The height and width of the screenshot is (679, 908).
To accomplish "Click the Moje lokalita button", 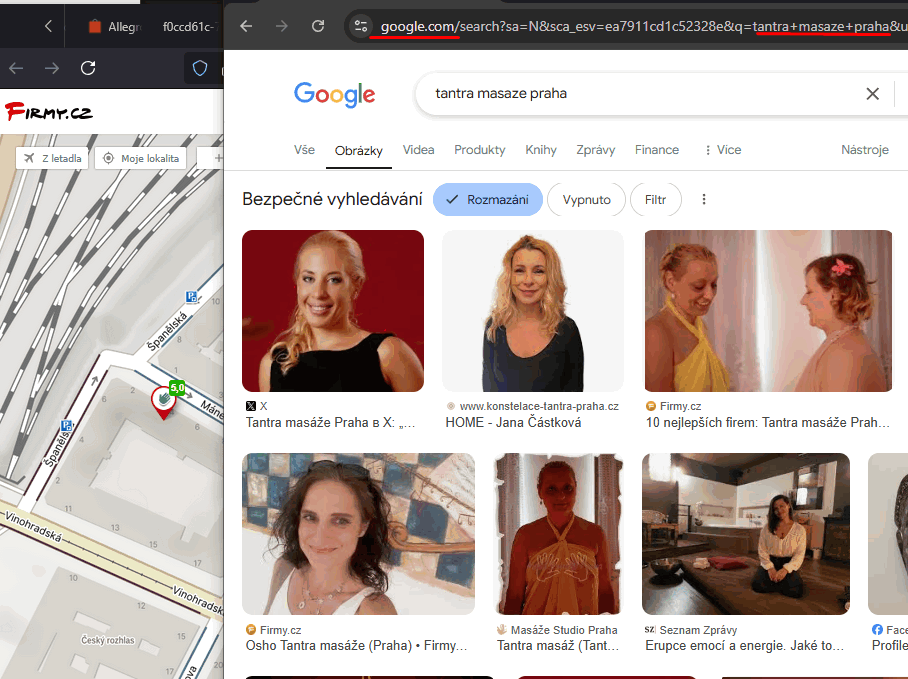I will [x=140, y=158].
